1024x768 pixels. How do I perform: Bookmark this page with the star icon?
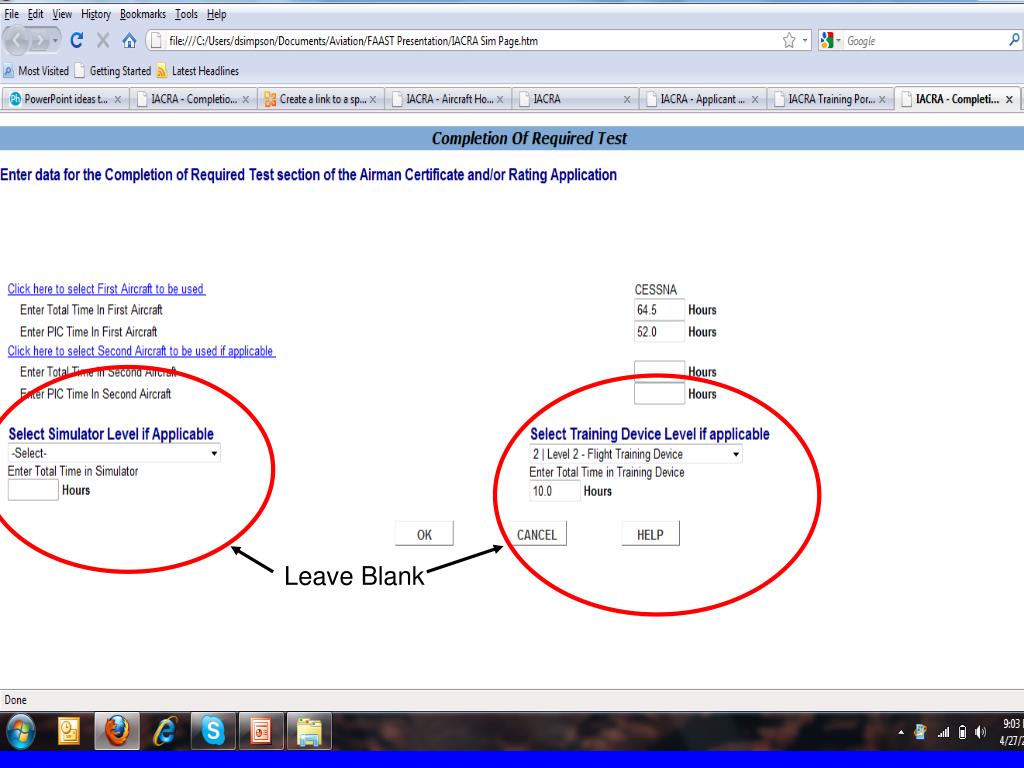click(x=789, y=40)
